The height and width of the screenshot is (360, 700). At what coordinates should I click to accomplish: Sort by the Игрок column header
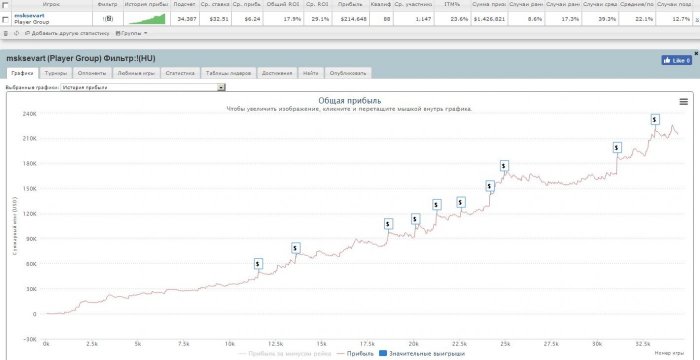52,4
